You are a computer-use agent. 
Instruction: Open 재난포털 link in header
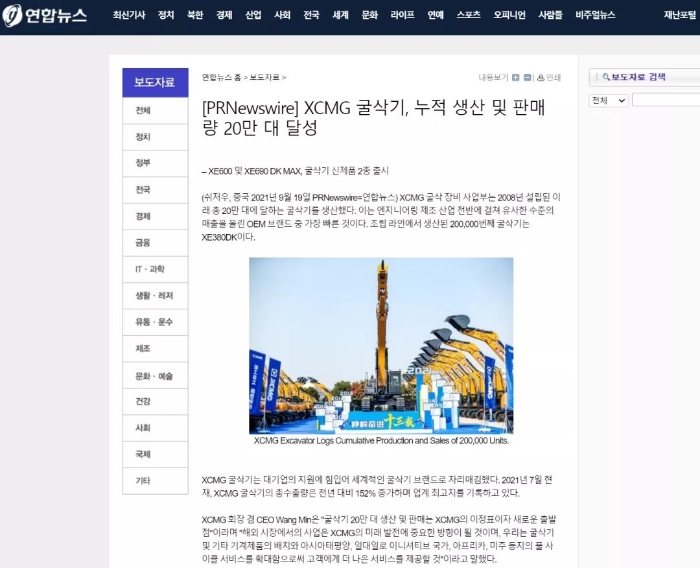pyautogui.click(x=680, y=15)
